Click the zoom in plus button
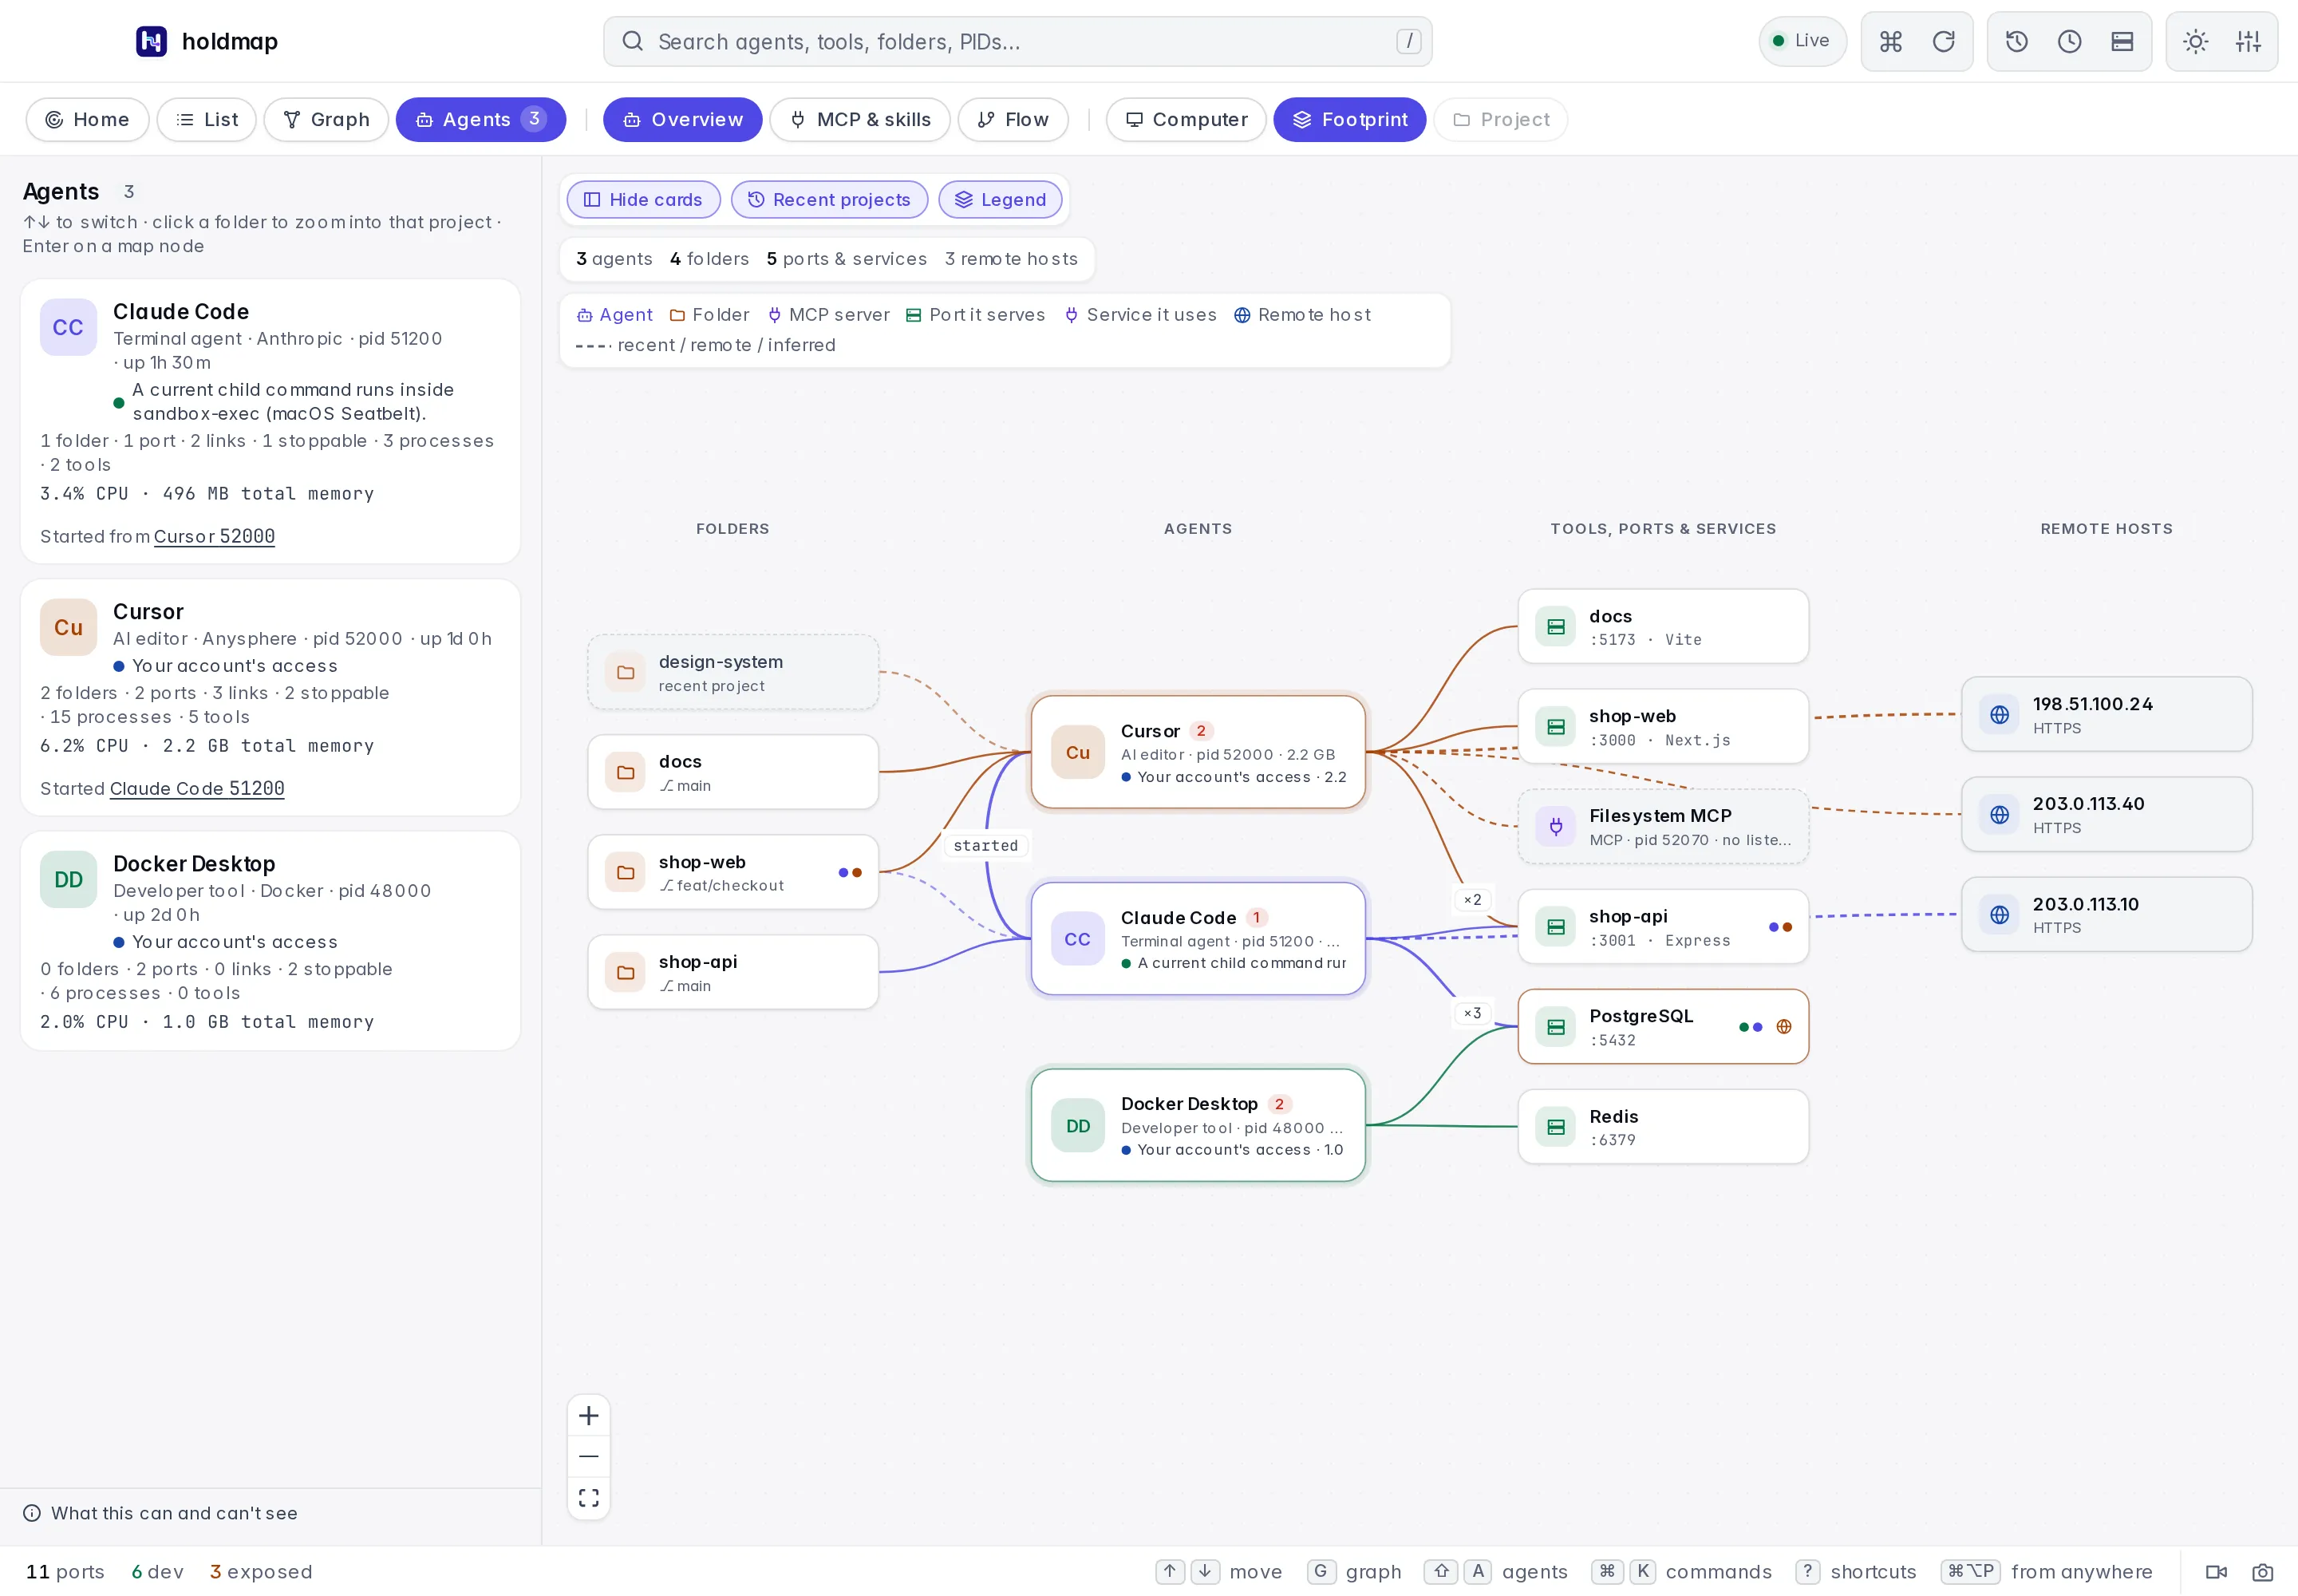The width and height of the screenshot is (2298, 1596). click(589, 1415)
